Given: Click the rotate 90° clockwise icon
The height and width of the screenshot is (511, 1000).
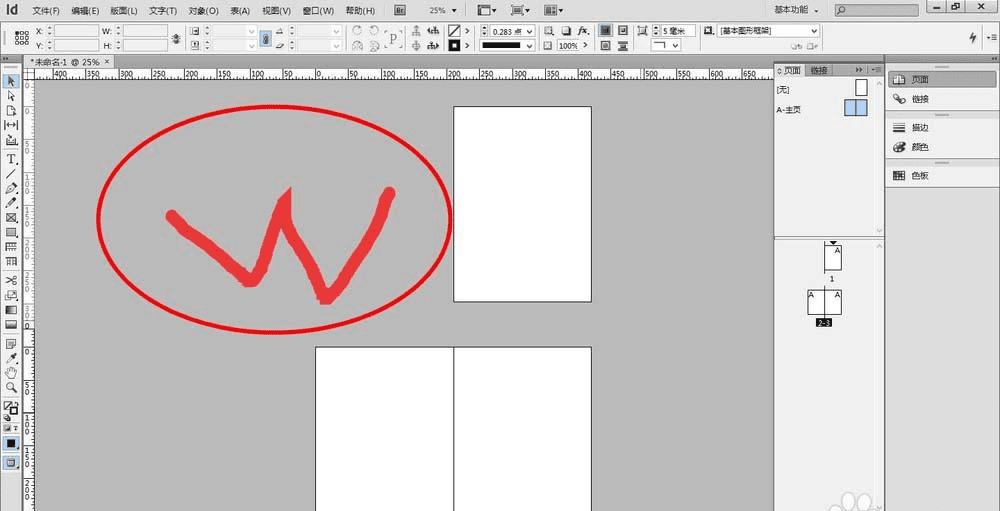Looking at the screenshot, I should coord(357,31).
